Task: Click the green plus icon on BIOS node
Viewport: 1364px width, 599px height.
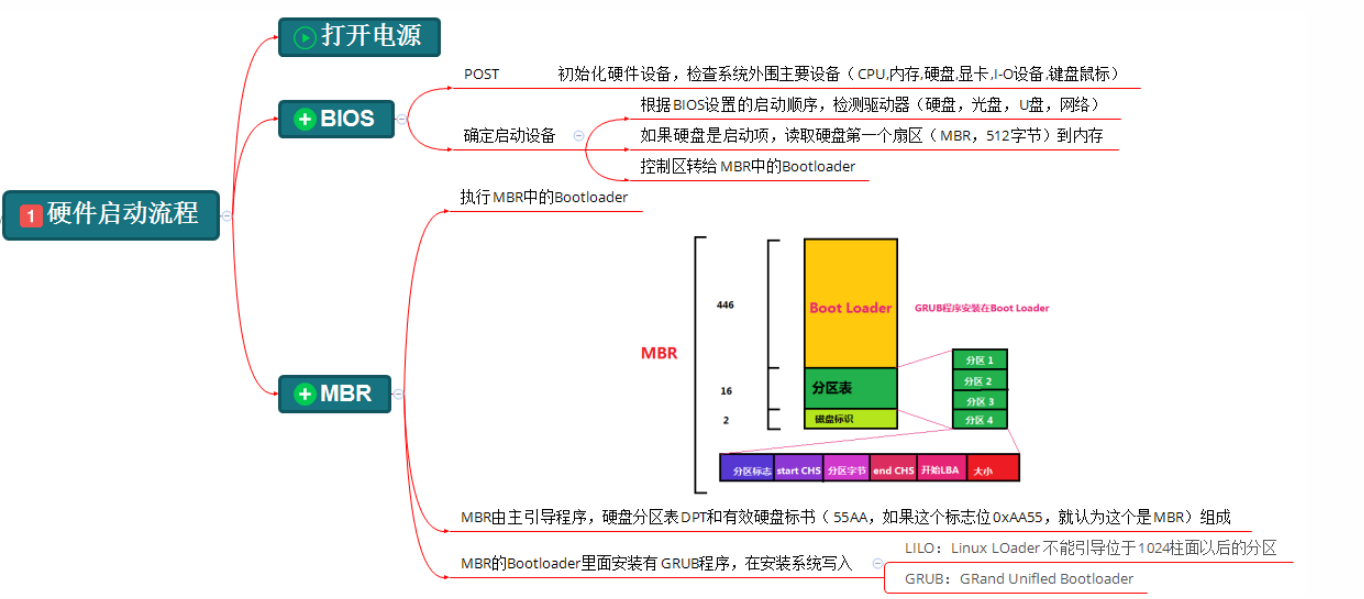Action: pos(305,119)
